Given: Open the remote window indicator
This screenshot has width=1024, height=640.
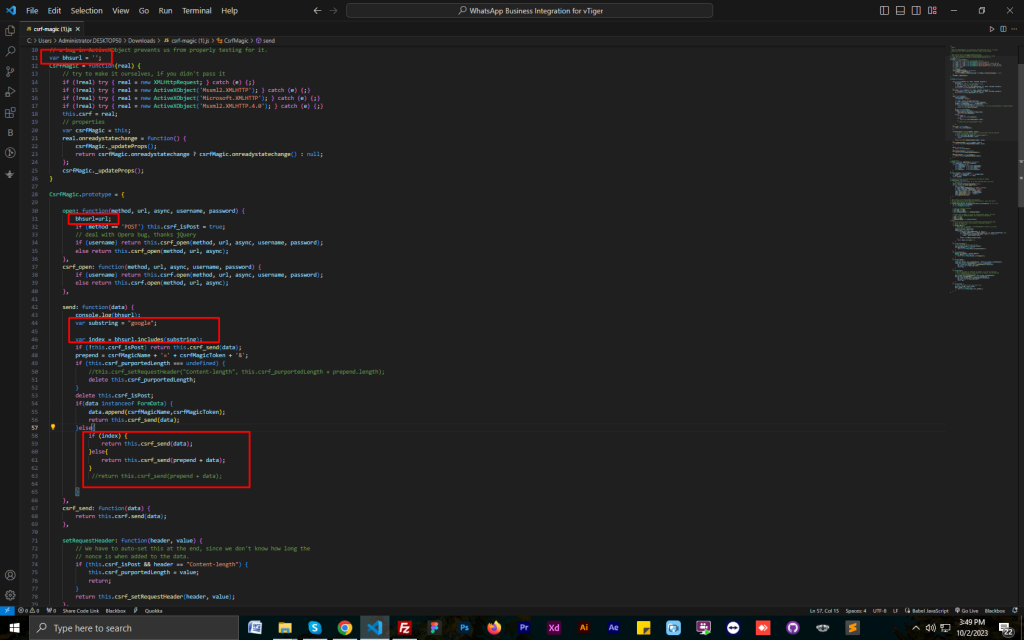Looking at the screenshot, I should tap(7, 611).
